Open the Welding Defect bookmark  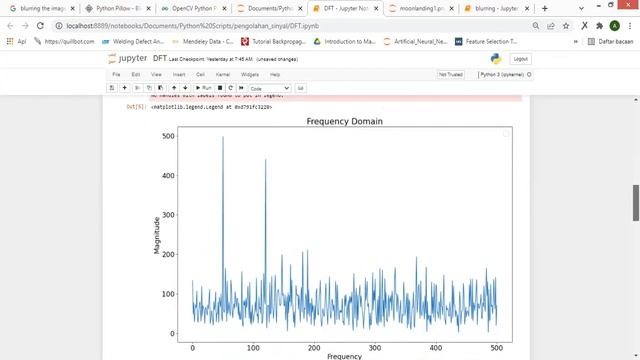pyautogui.click(x=133, y=41)
